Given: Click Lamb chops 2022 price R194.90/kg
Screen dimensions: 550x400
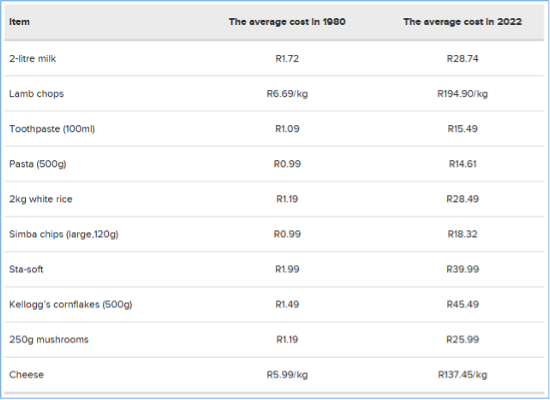Looking at the screenshot, I should [x=462, y=94].
